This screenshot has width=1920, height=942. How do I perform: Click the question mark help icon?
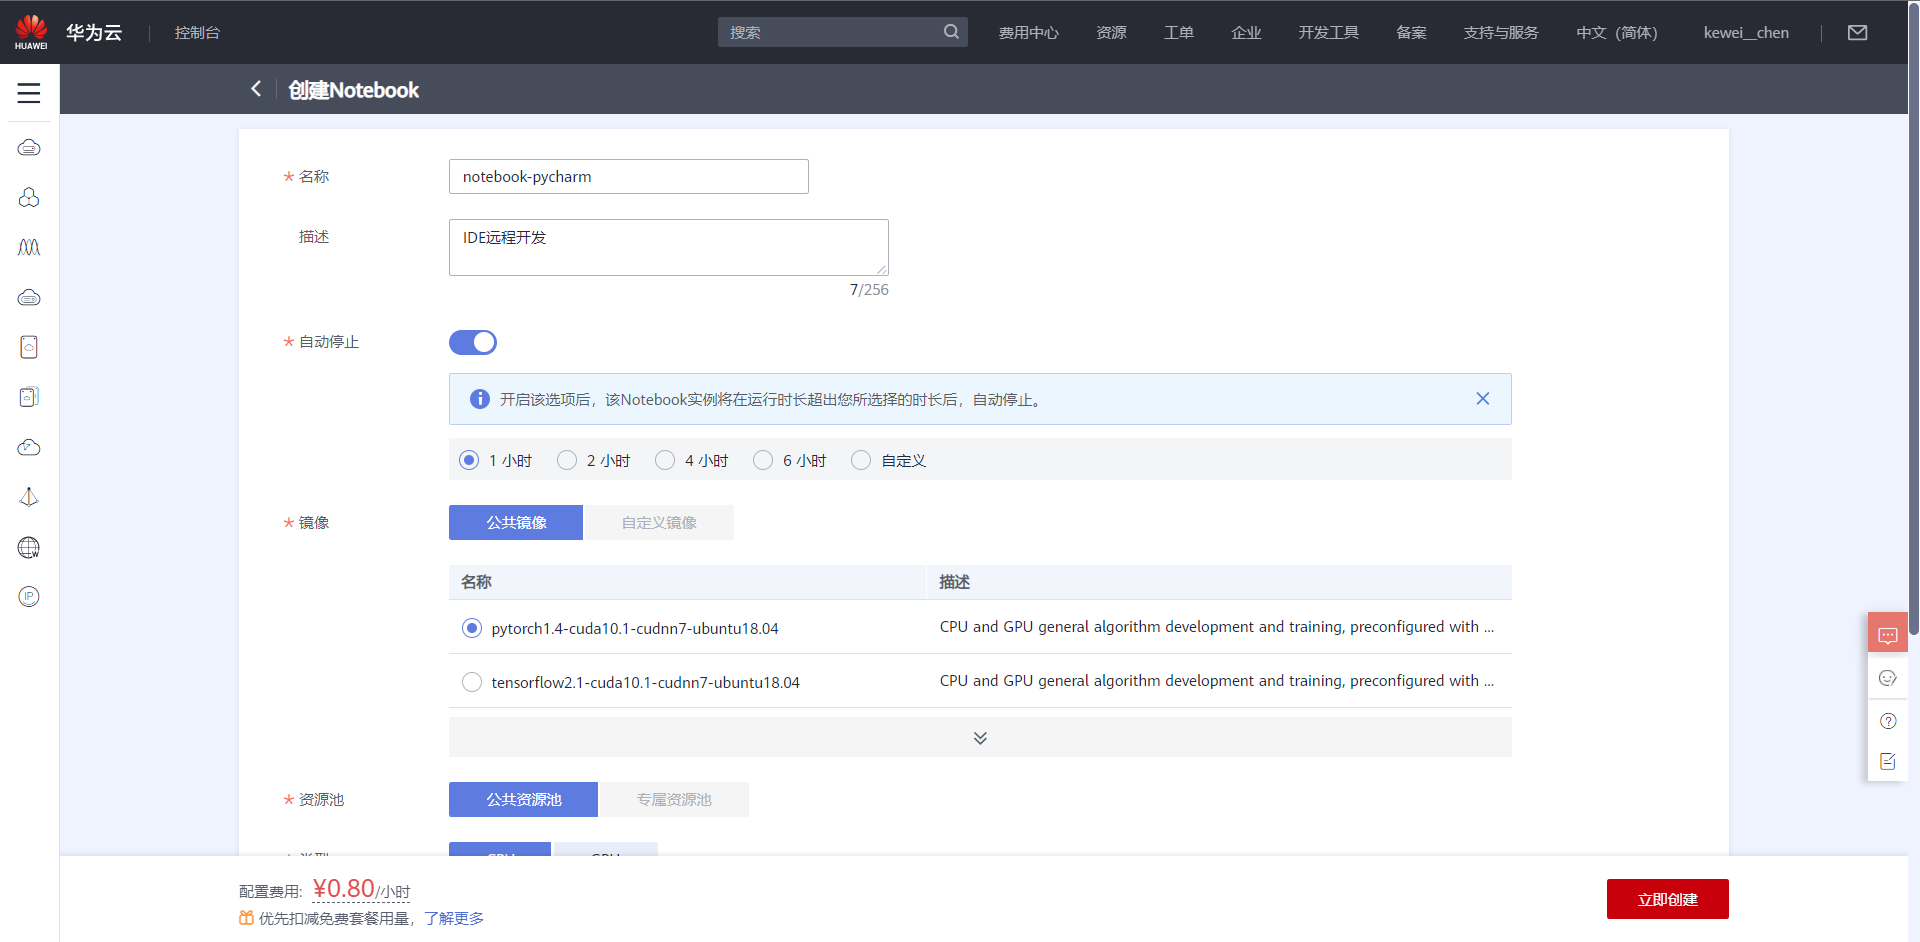pyautogui.click(x=1888, y=721)
